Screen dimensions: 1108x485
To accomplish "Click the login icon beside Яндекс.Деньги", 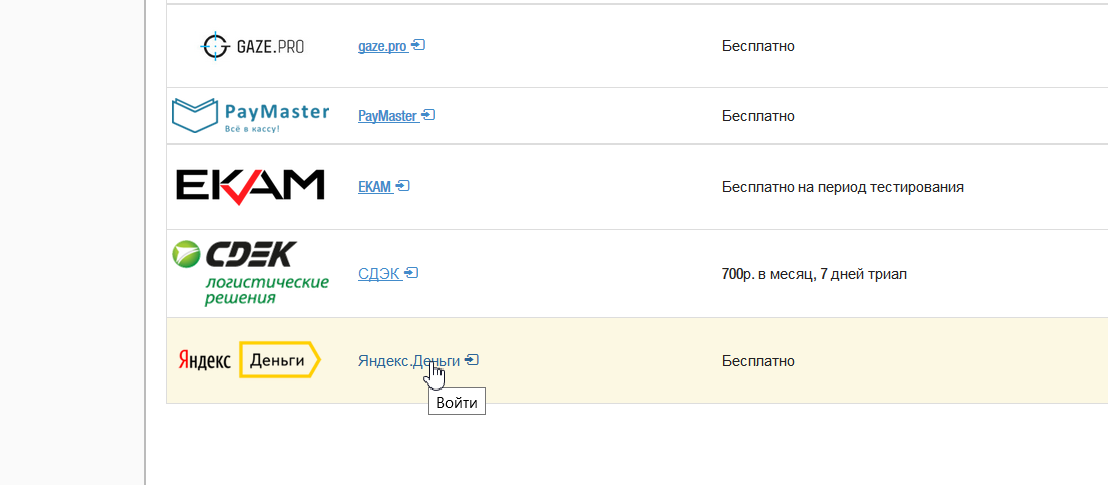I will (x=473, y=360).
